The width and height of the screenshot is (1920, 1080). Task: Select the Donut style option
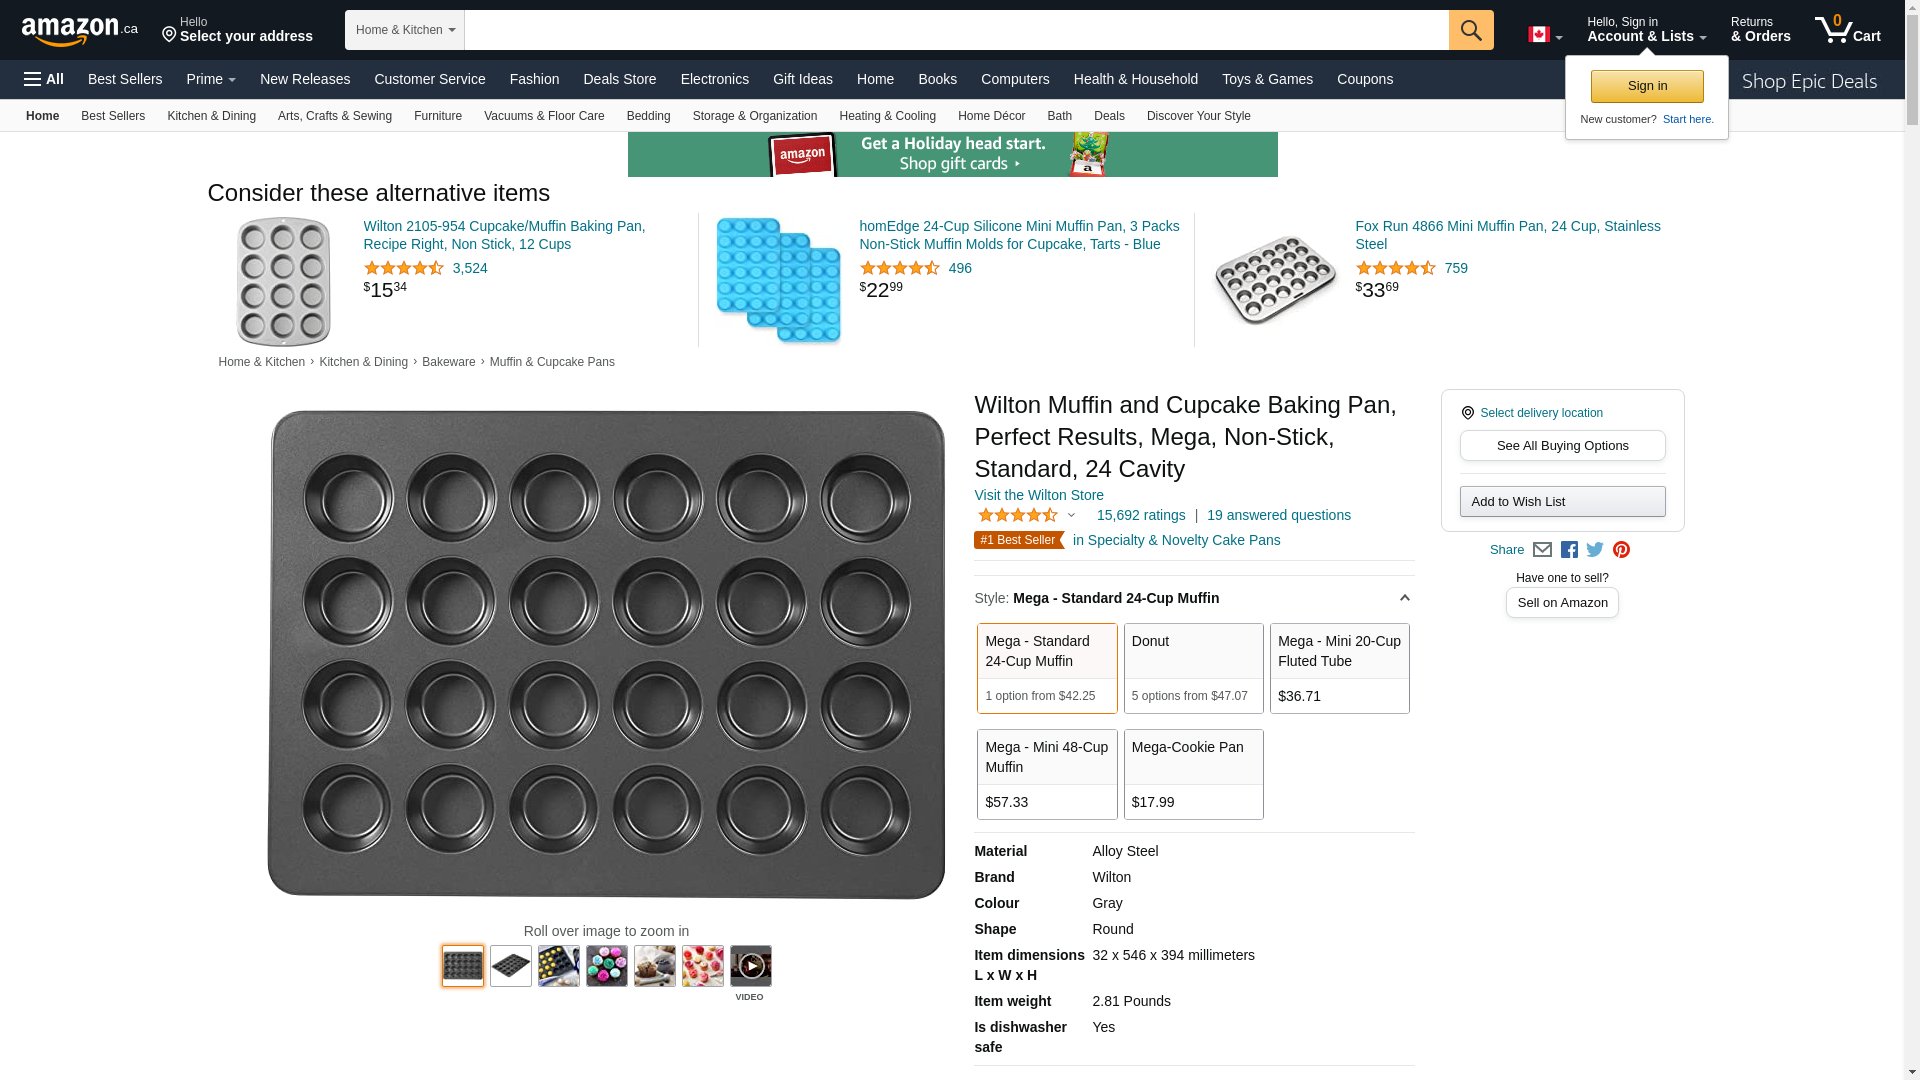tap(1193, 668)
